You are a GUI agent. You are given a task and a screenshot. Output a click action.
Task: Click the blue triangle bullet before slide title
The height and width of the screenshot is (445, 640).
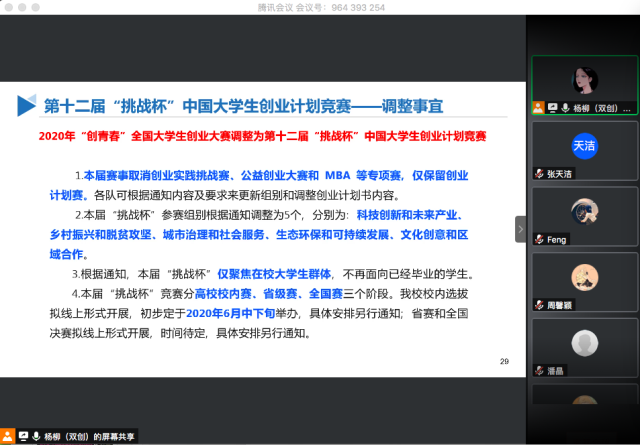26,105
